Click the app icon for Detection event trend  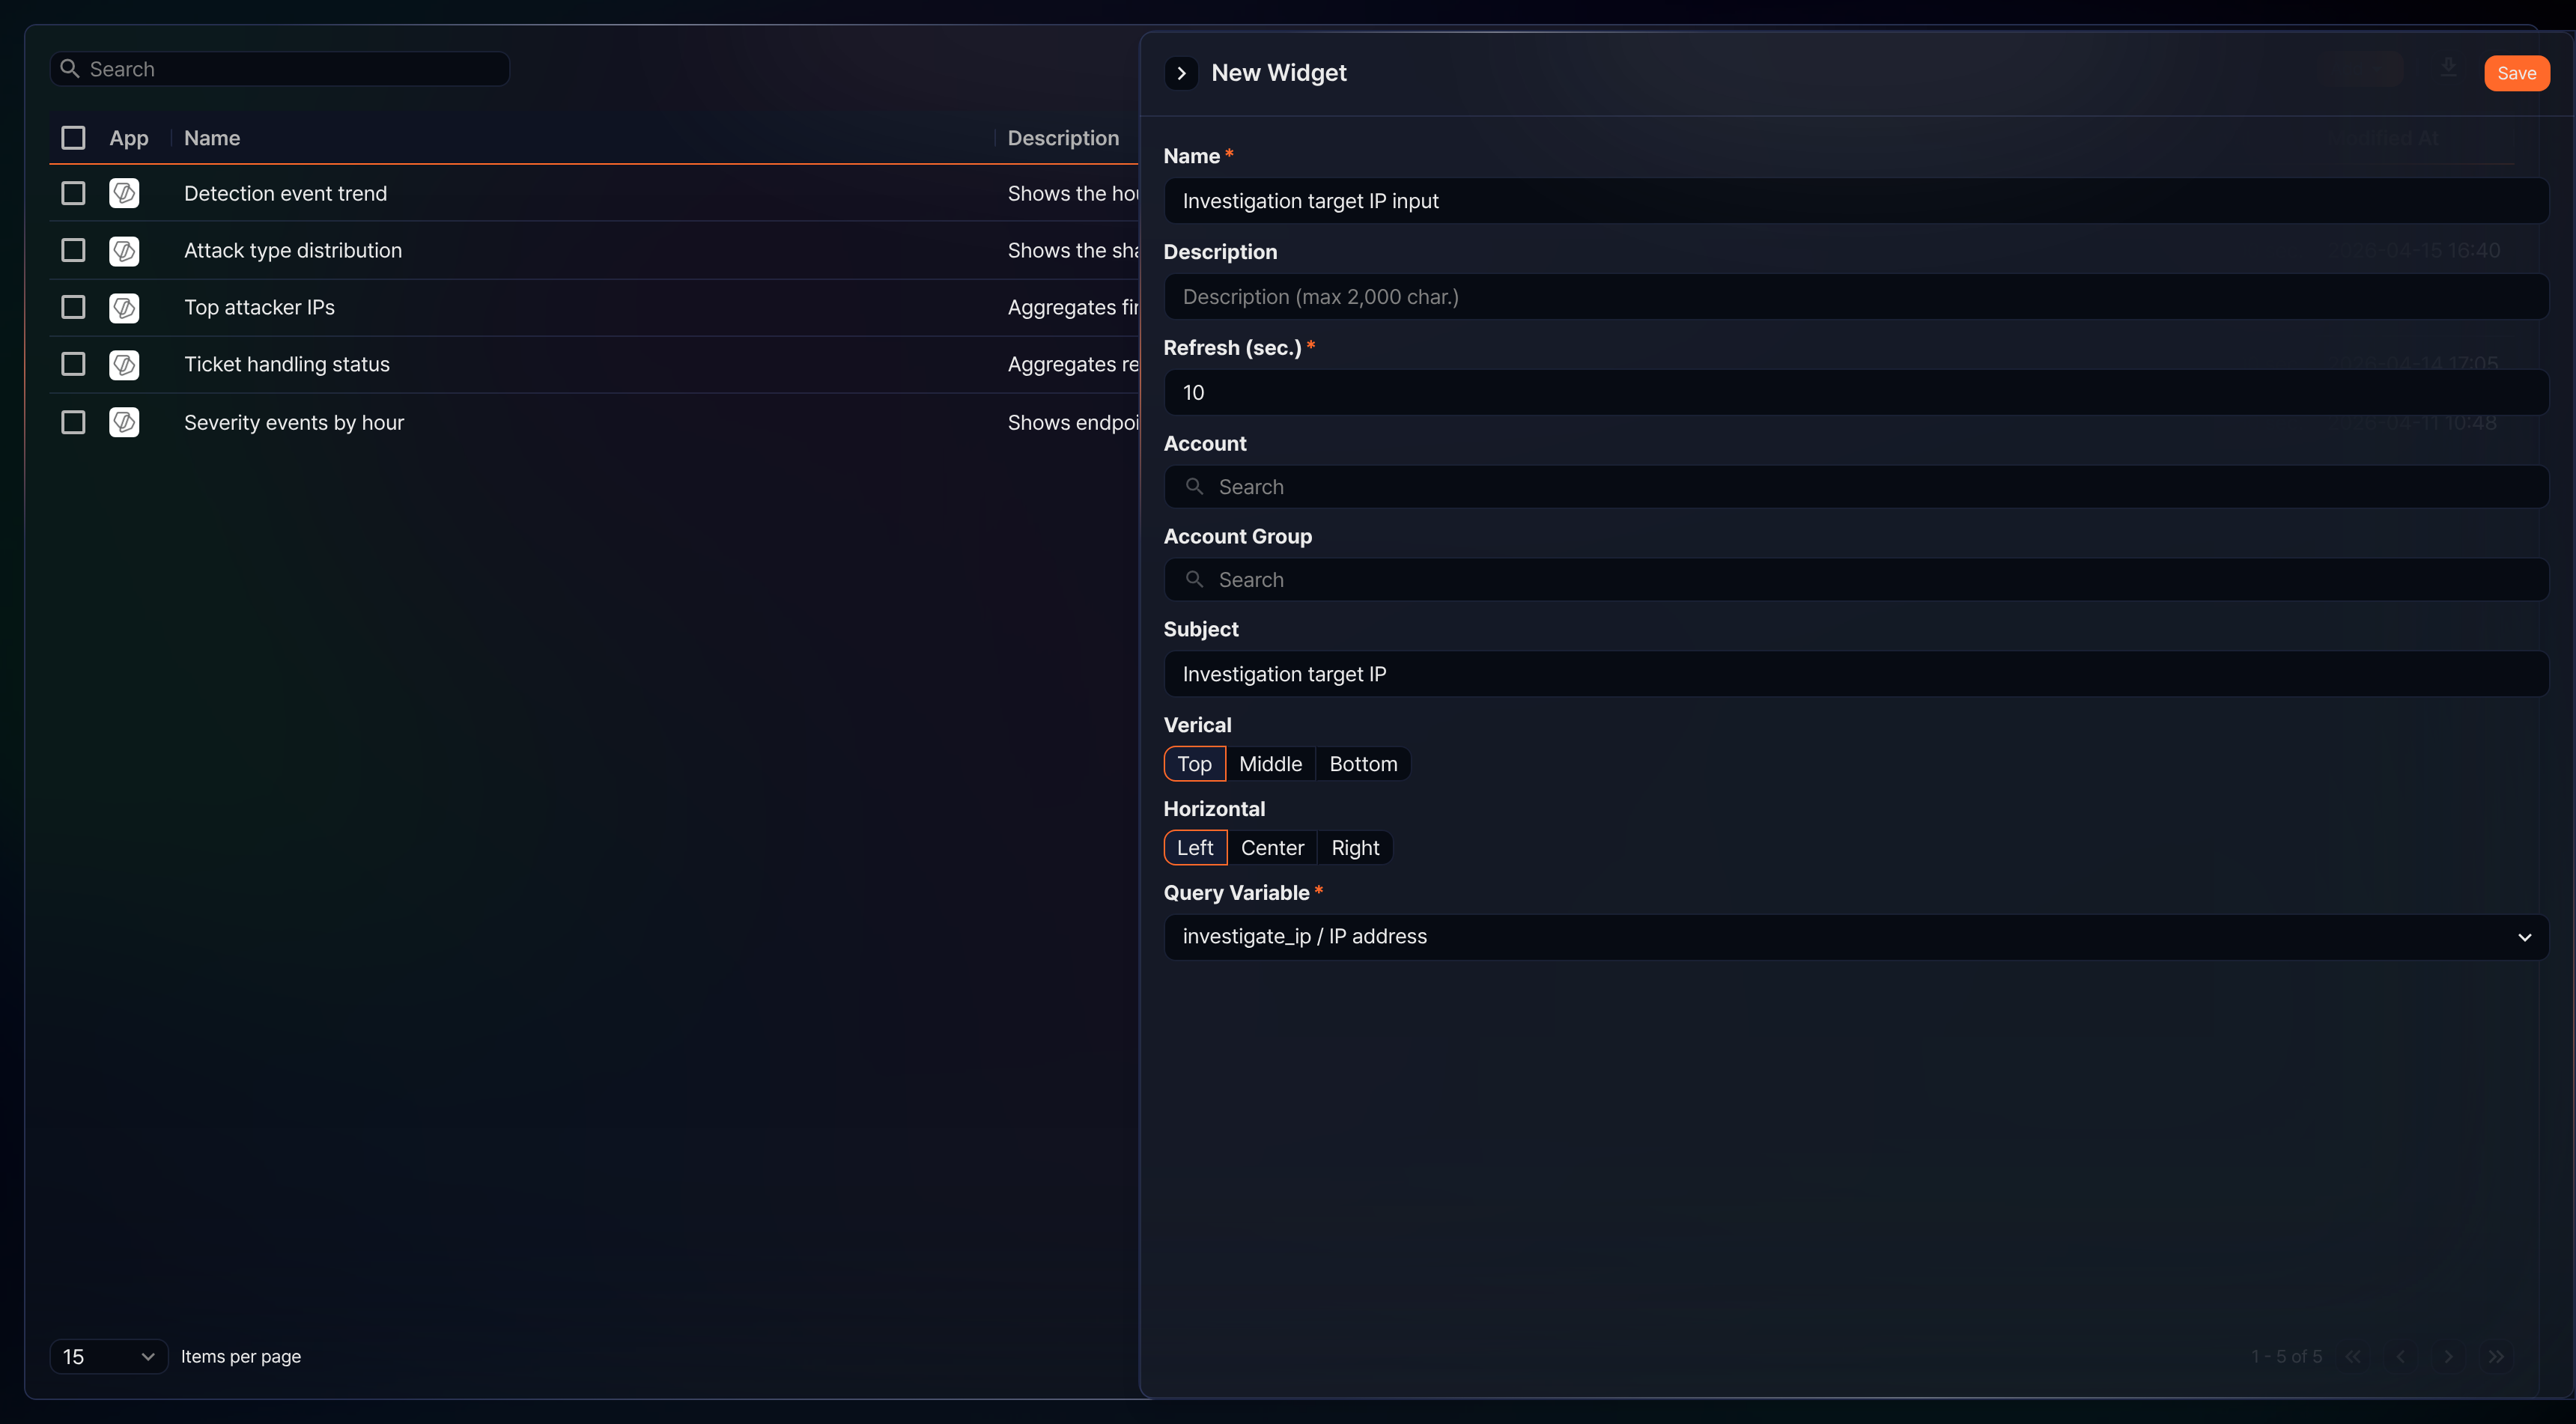[124, 193]
